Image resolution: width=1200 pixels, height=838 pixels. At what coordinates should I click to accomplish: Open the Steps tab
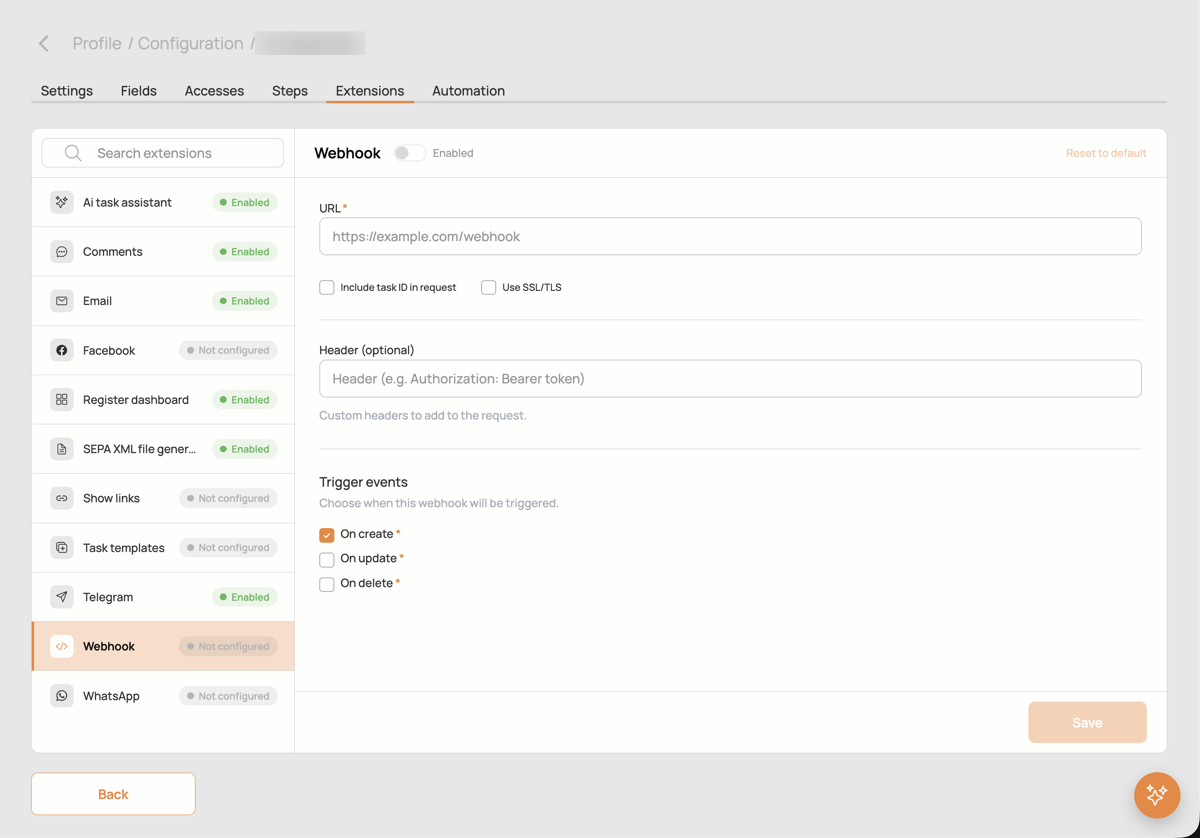290,90
